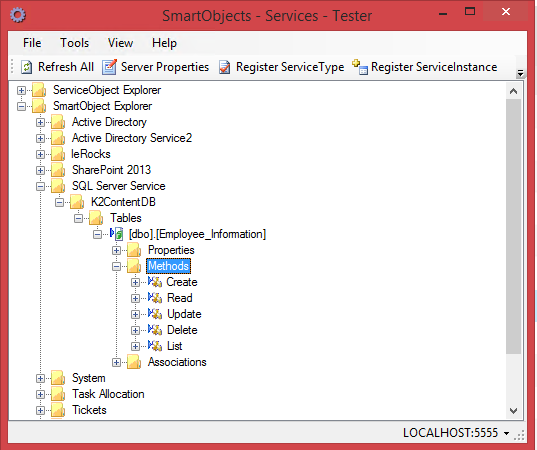Select the Methods tree item
This screenshot has width=537, height=450.
click(168, 266)
